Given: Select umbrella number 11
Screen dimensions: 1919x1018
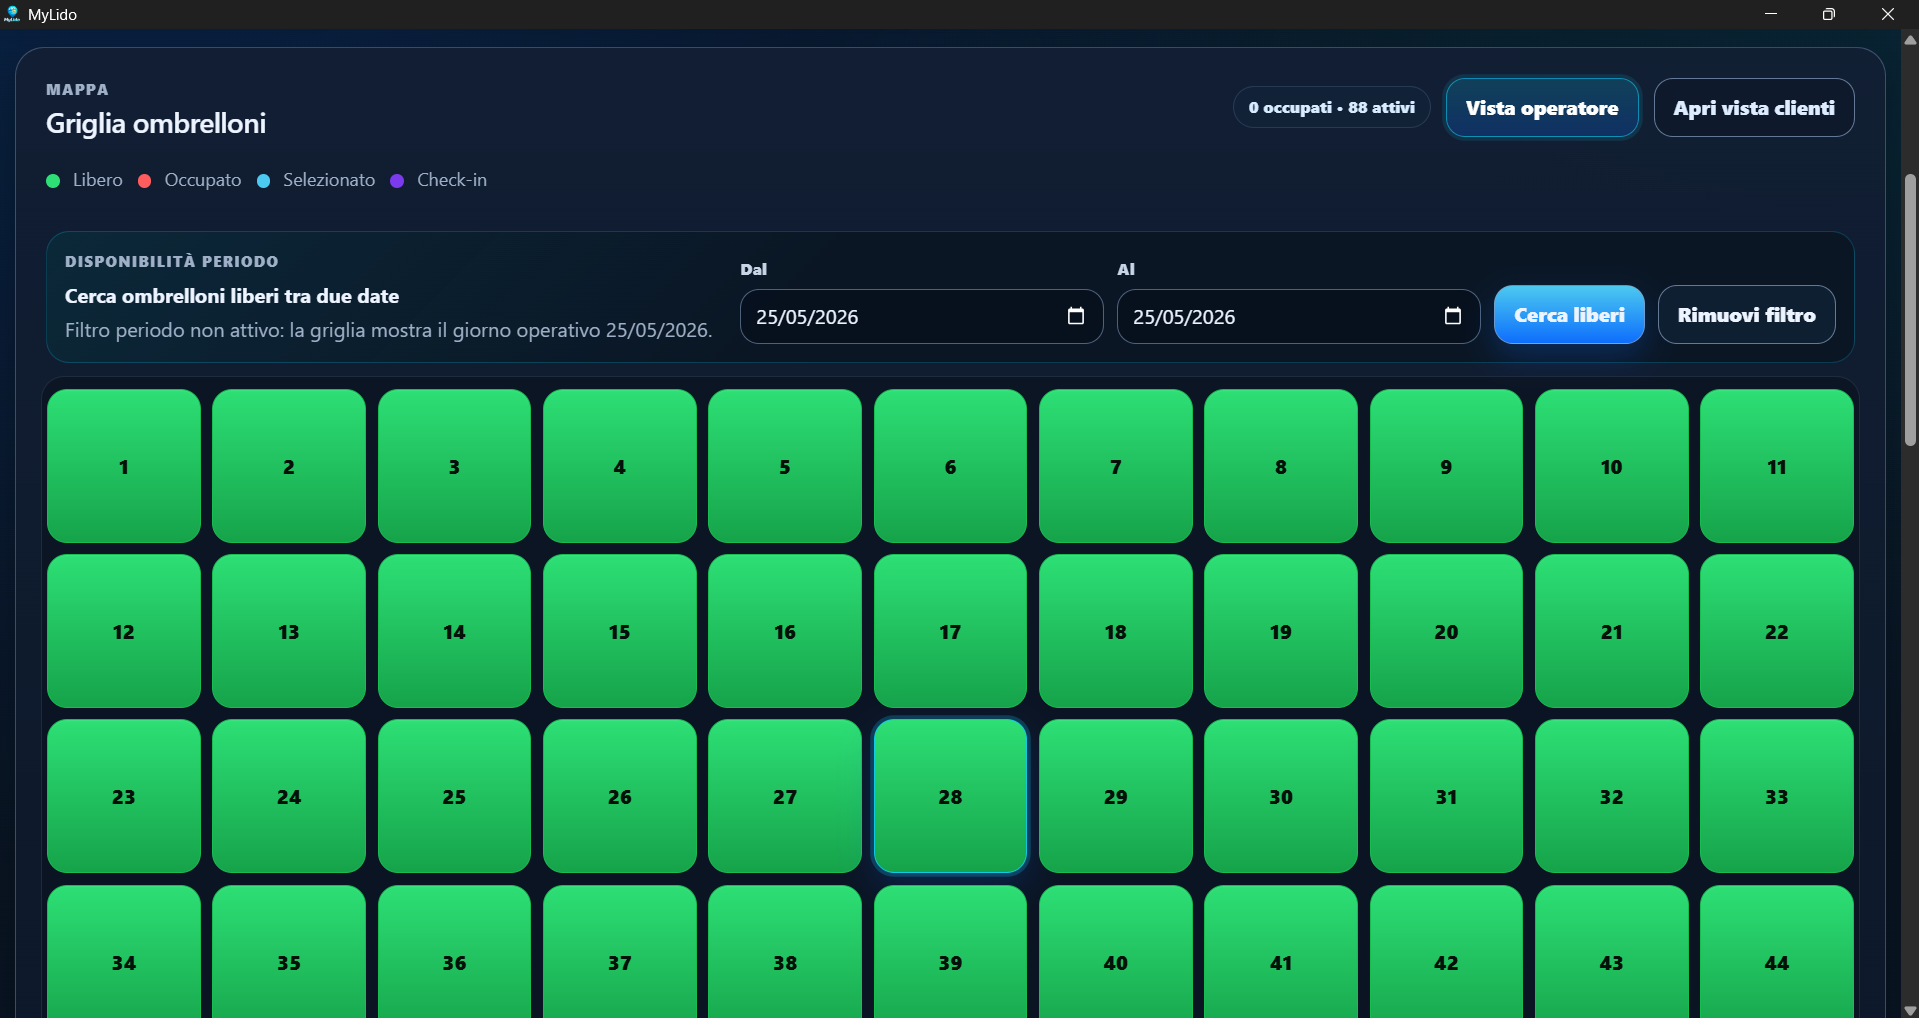Looking at the screenshot, I should point(1777,467).
